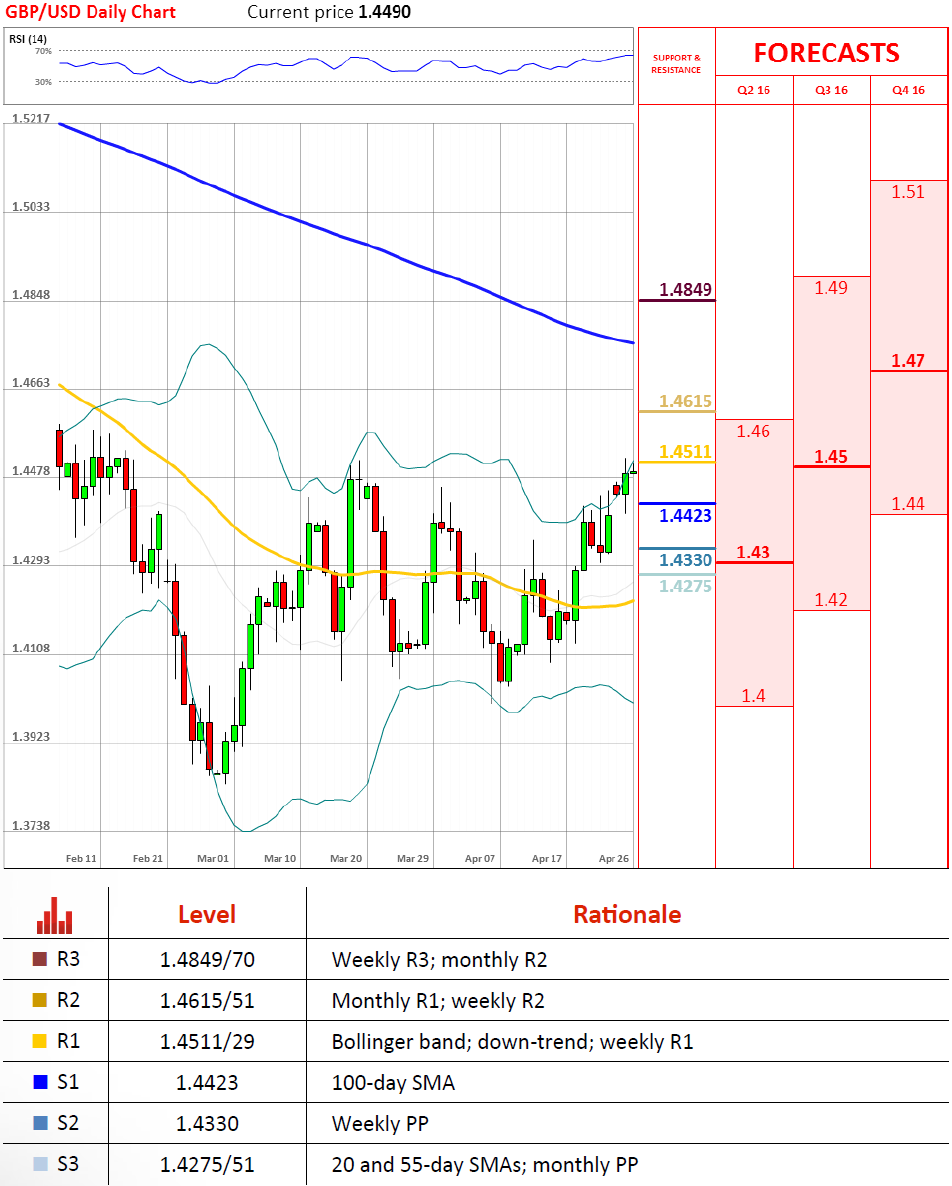Select the Q2 16 forecast column header
Image resolution: width=952 pixels, height=1186 pixels.
point(754,90)
